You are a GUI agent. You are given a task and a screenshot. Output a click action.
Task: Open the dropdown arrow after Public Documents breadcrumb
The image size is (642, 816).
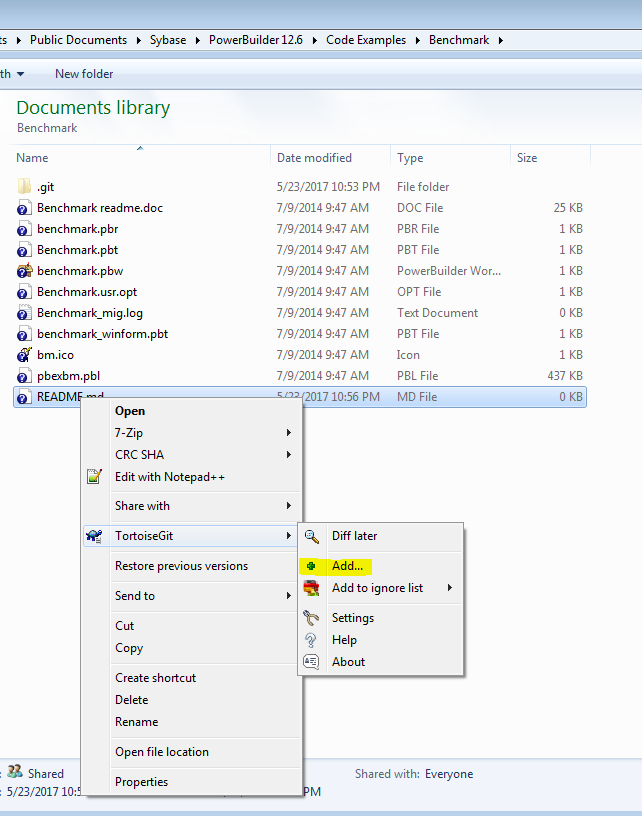[138, 40]
